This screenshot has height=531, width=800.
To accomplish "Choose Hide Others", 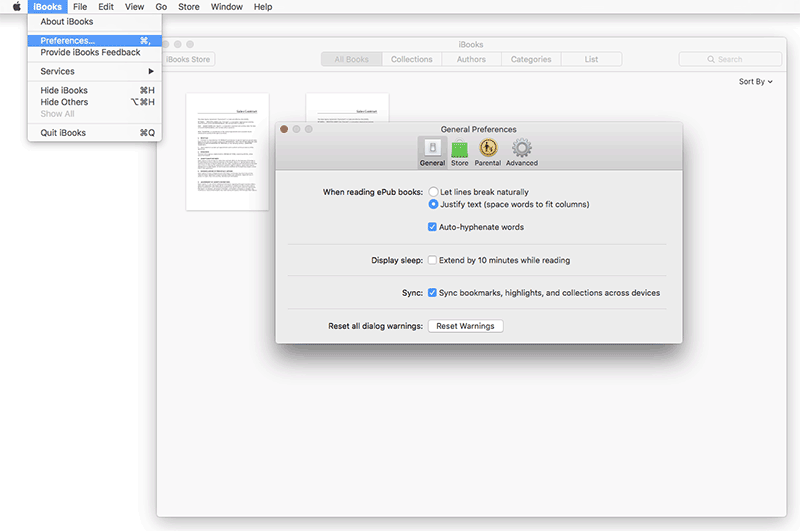I will [95, 102].
